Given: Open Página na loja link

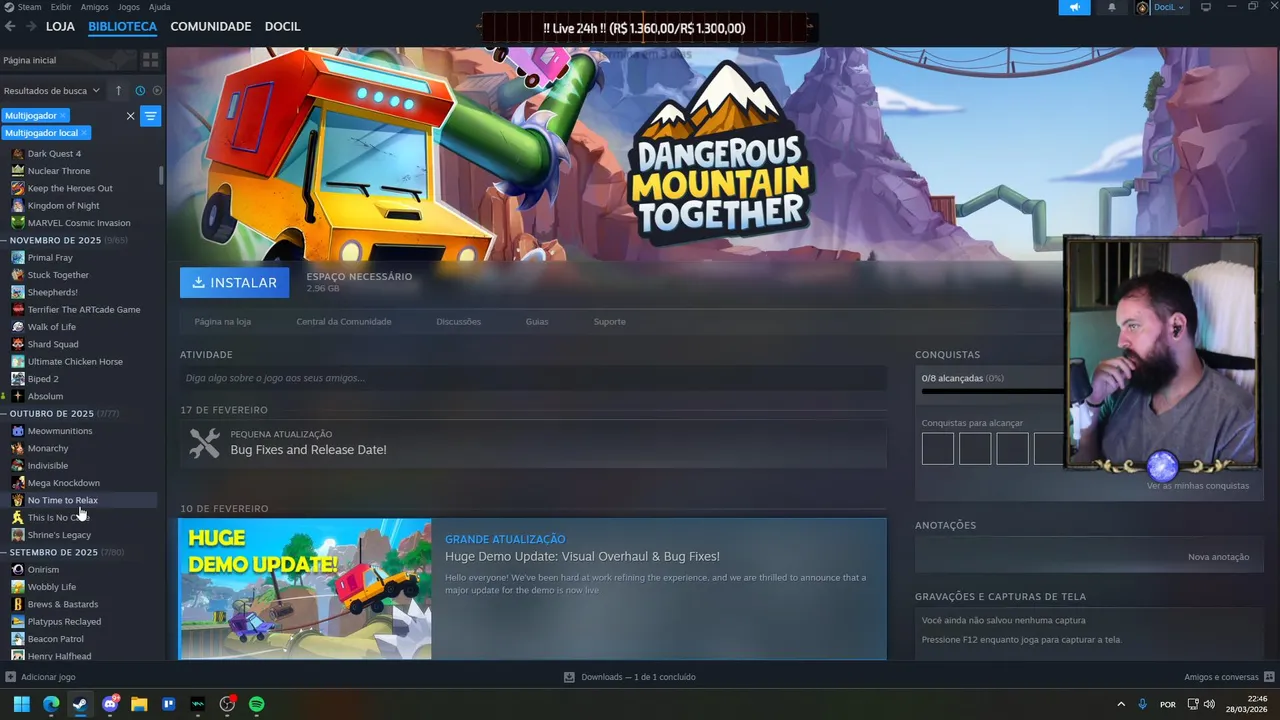Looking at the screenshot, I should [x=223, y=322].
